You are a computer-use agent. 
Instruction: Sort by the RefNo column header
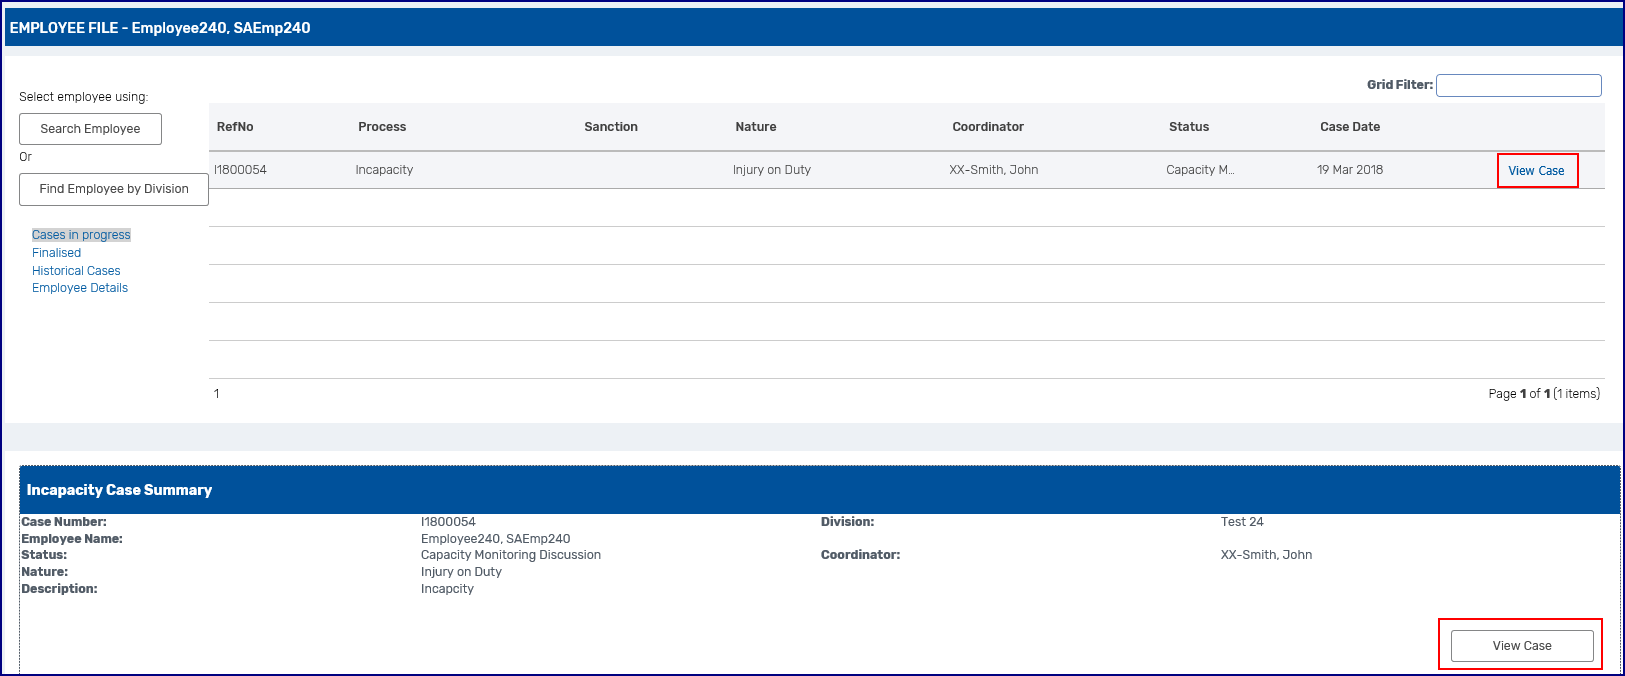pyautogui.click(x=235, y=127)
